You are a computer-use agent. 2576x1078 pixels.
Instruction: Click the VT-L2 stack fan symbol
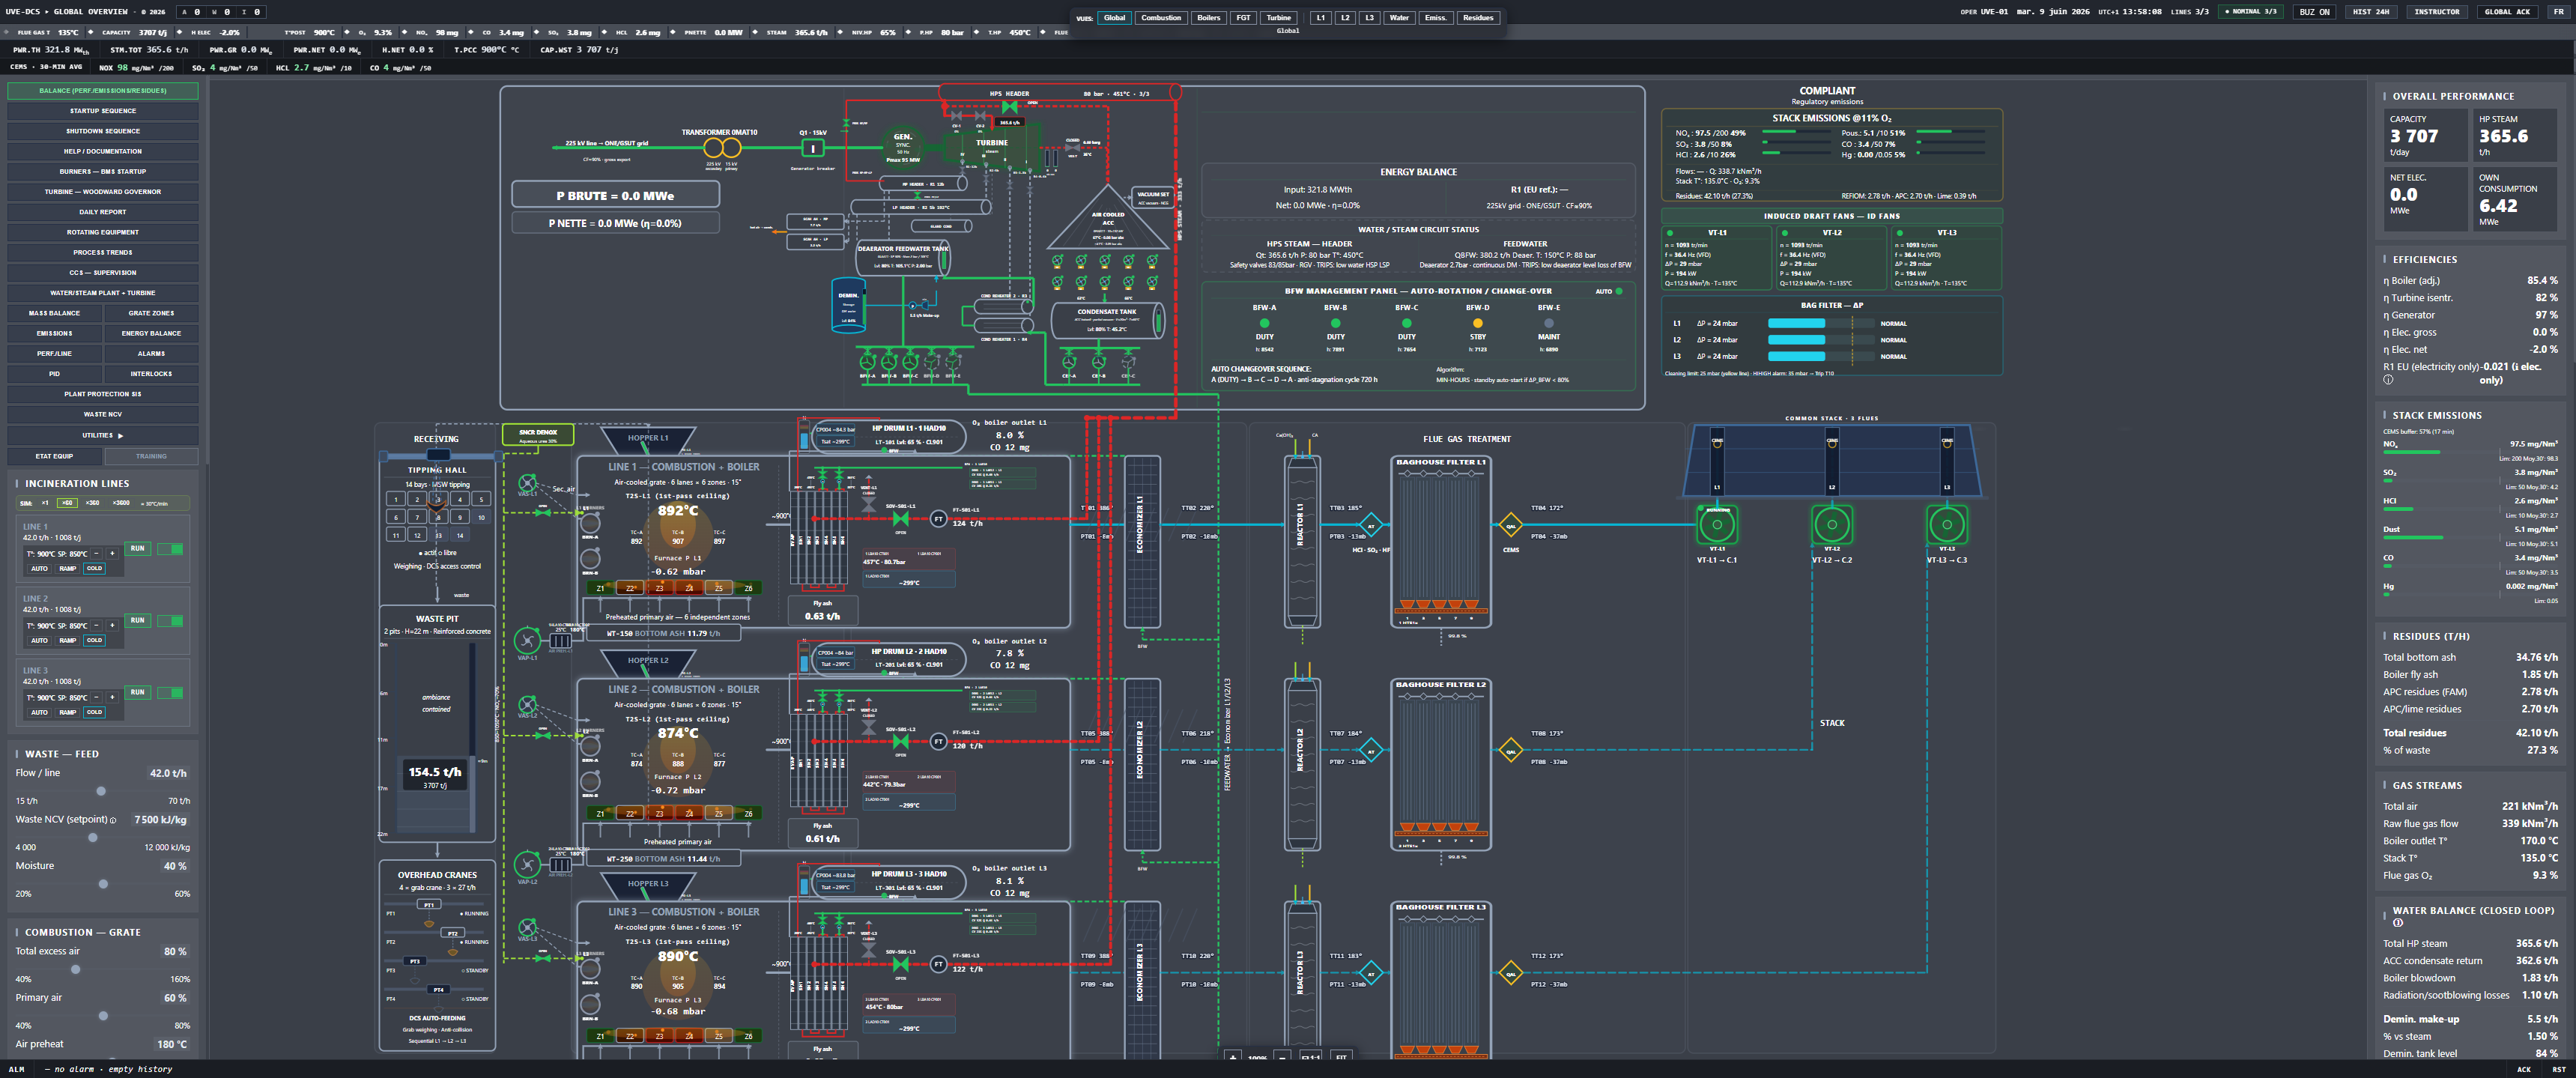coord(1832,524)
